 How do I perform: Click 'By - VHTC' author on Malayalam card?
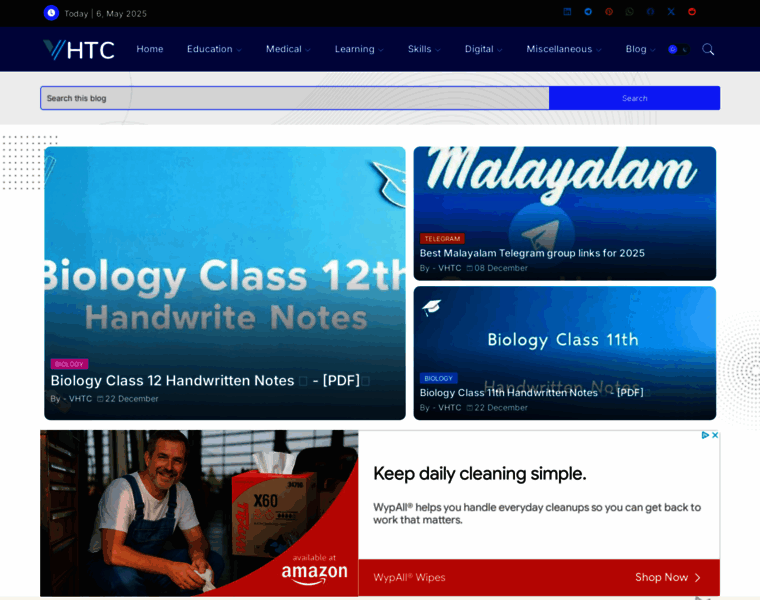[x=441, y=268]
